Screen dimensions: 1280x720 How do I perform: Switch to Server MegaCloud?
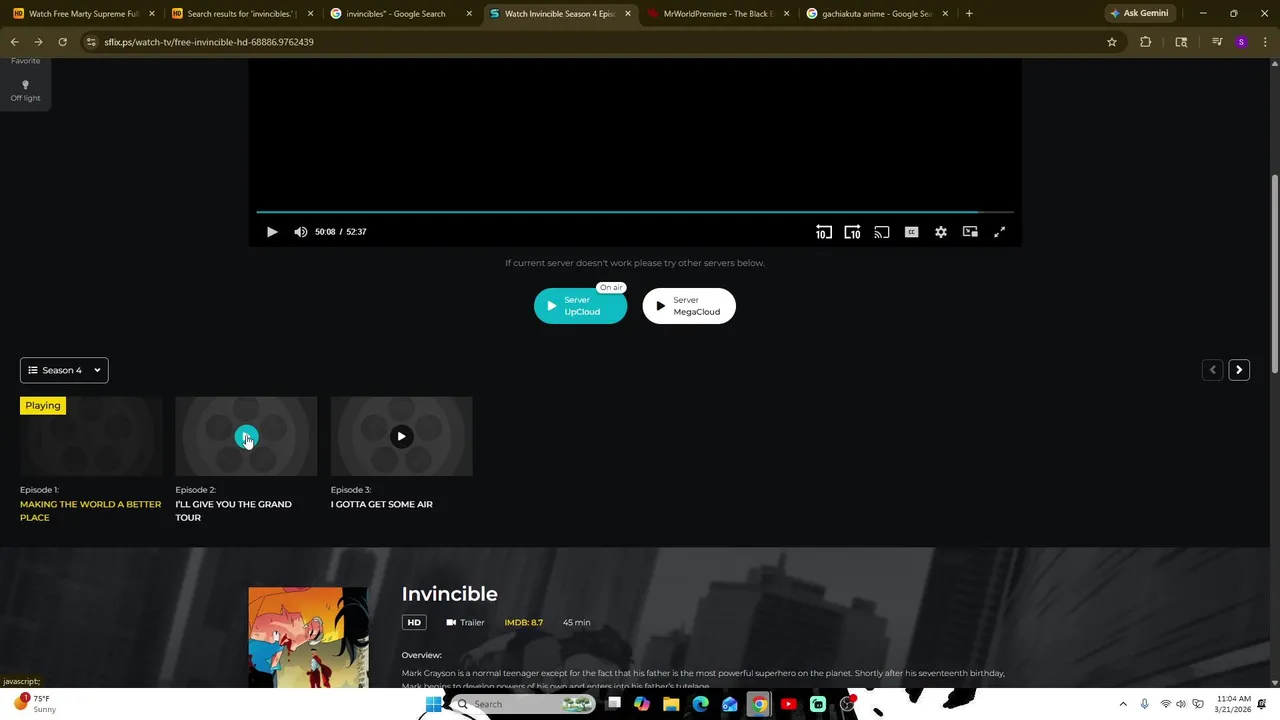click(x=689, y=306)
